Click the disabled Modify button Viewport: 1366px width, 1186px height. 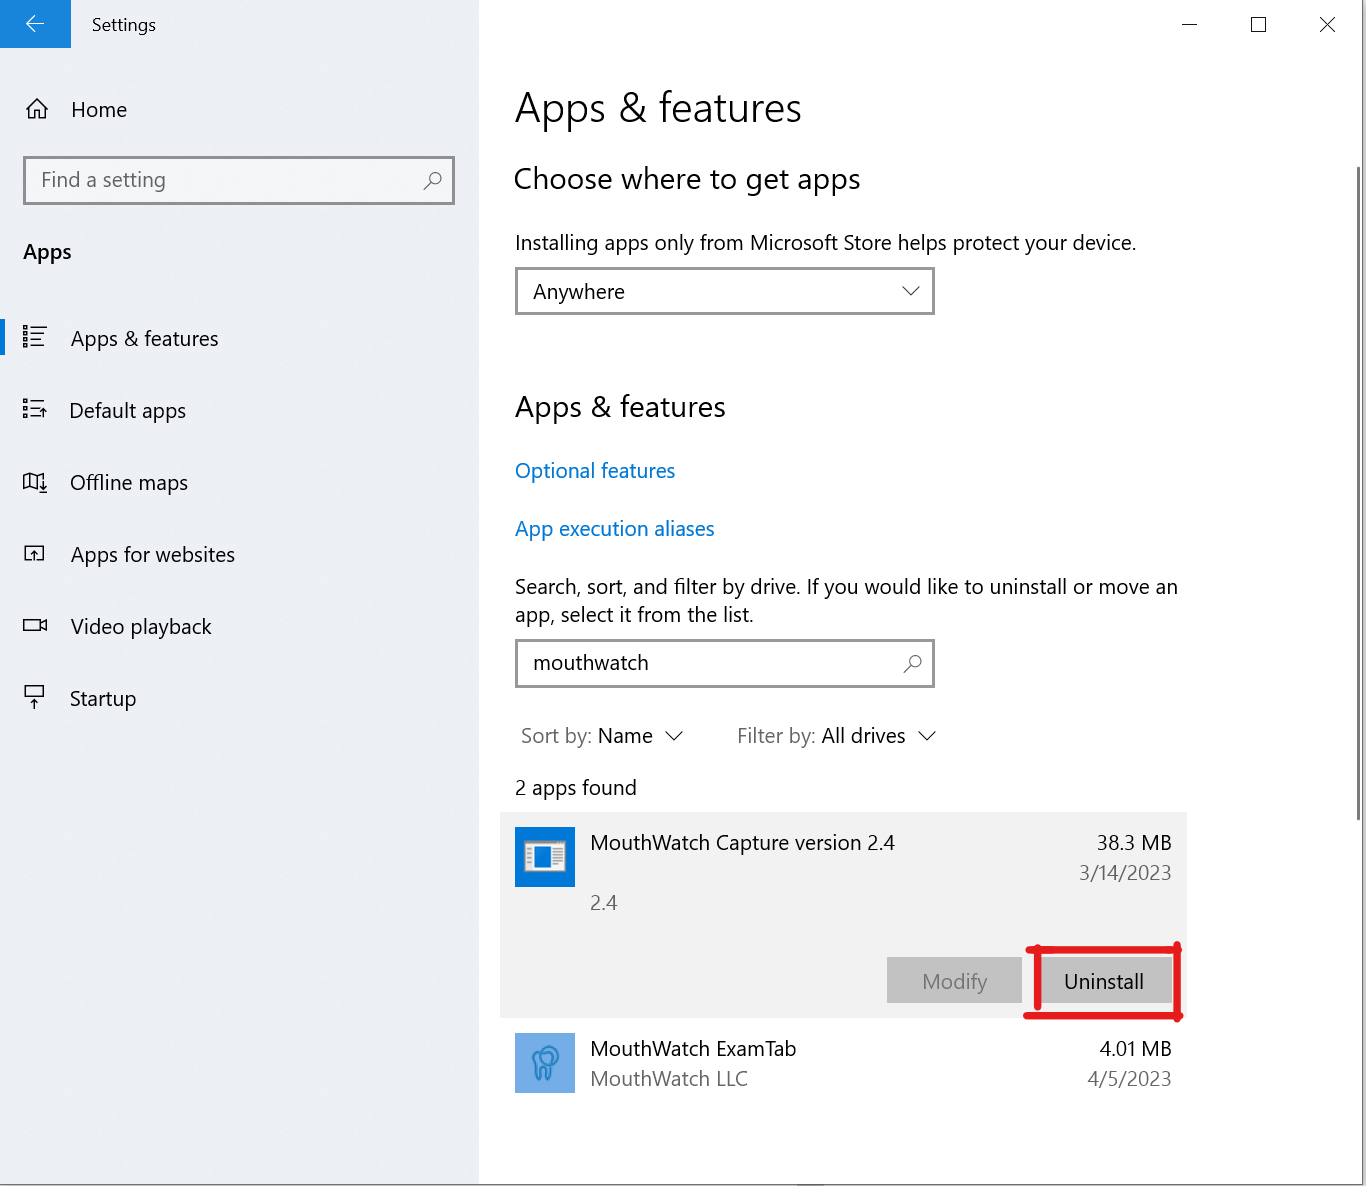[x=954, y=981]
